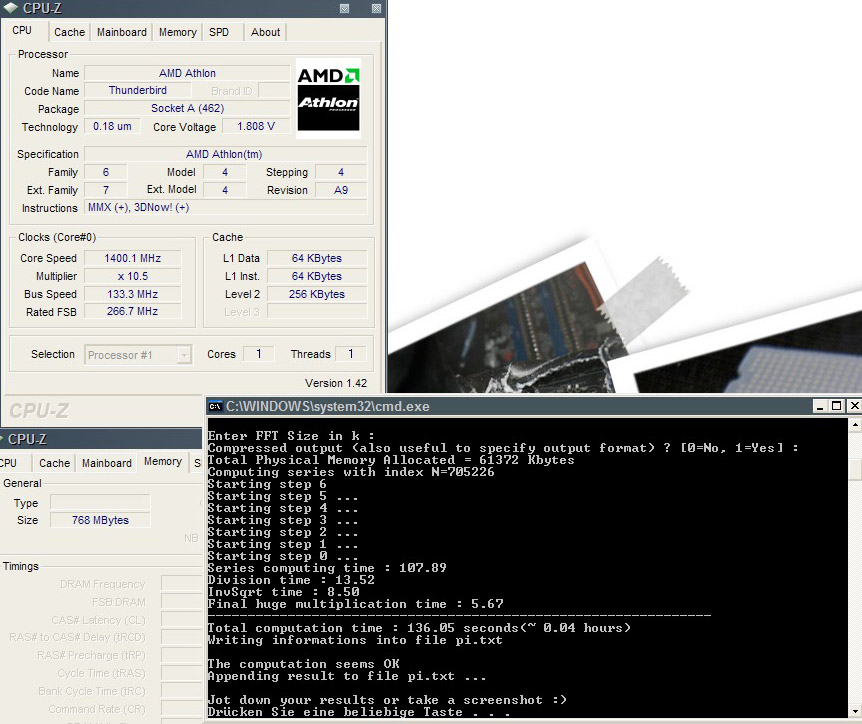Click the cmd.exe title bar icon

pos(215,407)
